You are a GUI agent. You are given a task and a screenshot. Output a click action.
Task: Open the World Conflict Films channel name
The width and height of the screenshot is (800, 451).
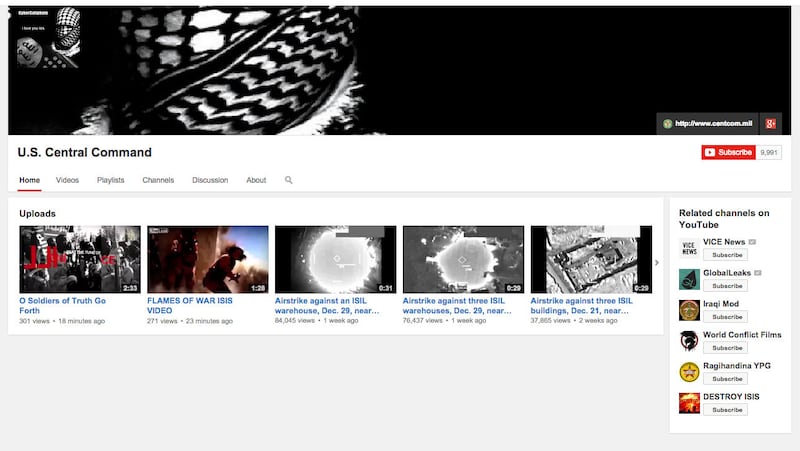click(742, 335)
